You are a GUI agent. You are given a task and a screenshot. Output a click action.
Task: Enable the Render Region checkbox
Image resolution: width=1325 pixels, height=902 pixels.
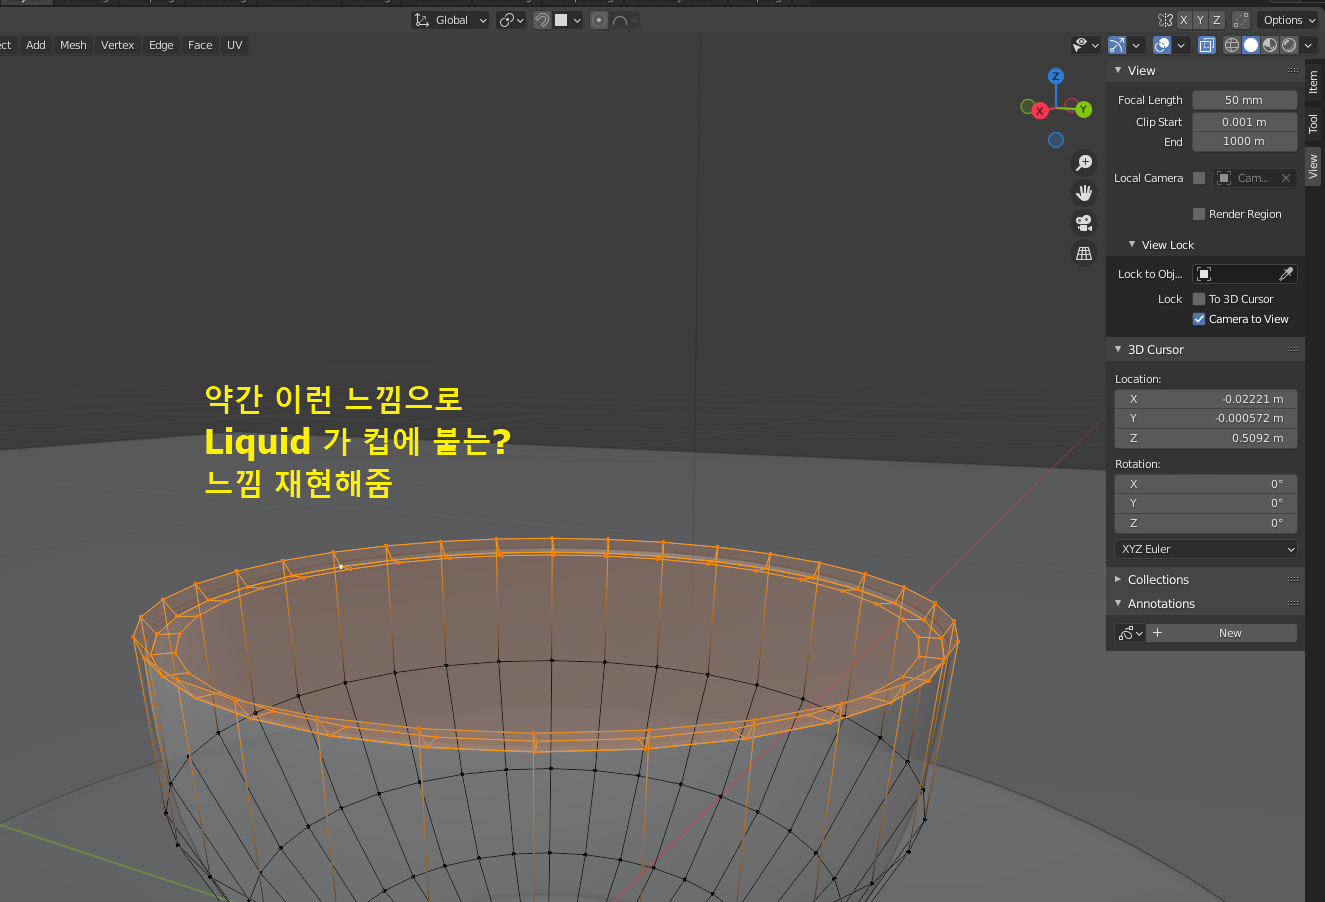pos(1199,214)
